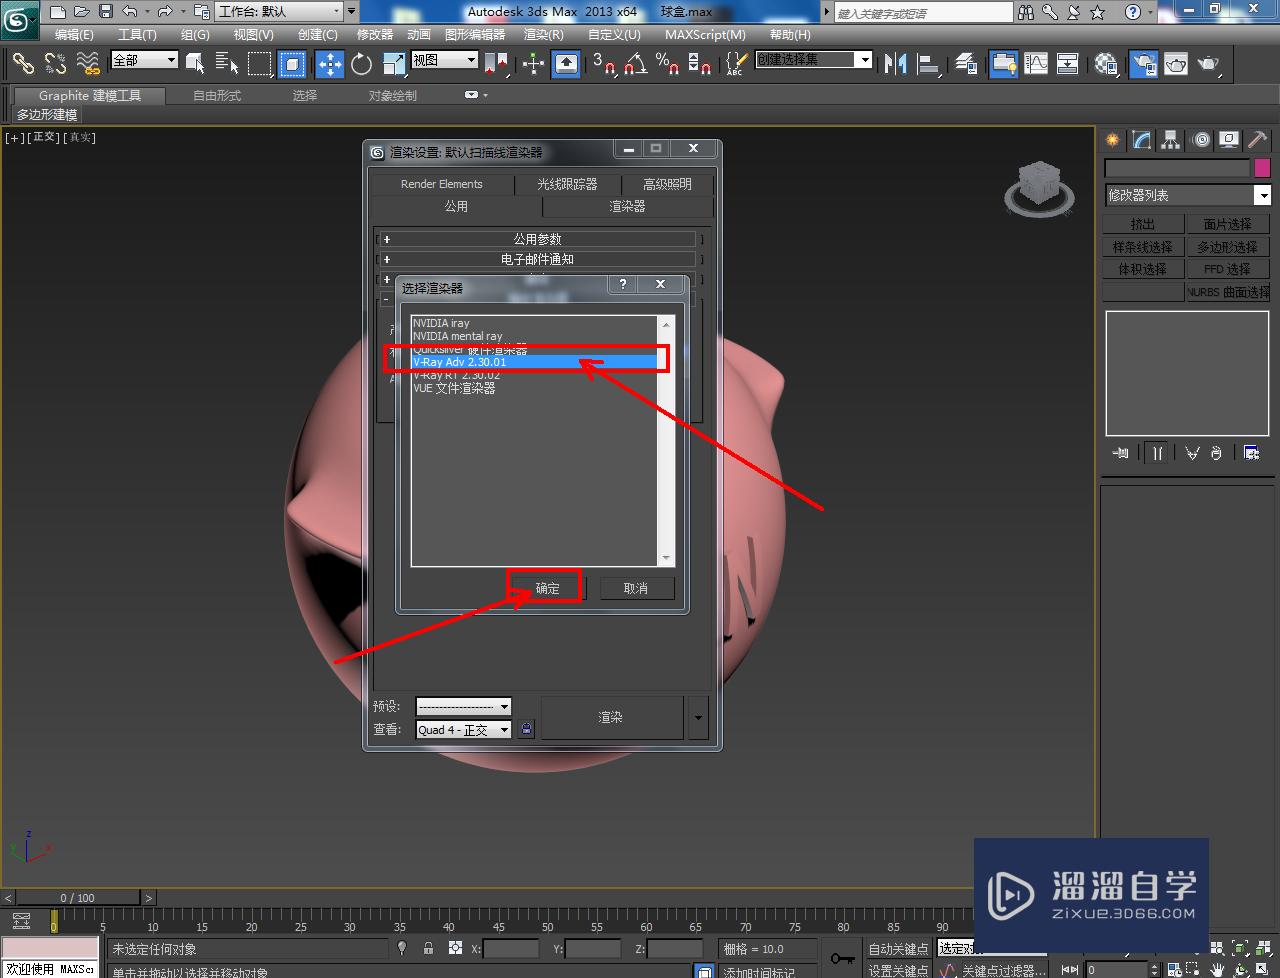Screen dimensions: 1280x978
Task: Switch to the Render Elements tab
Action: 442,184
